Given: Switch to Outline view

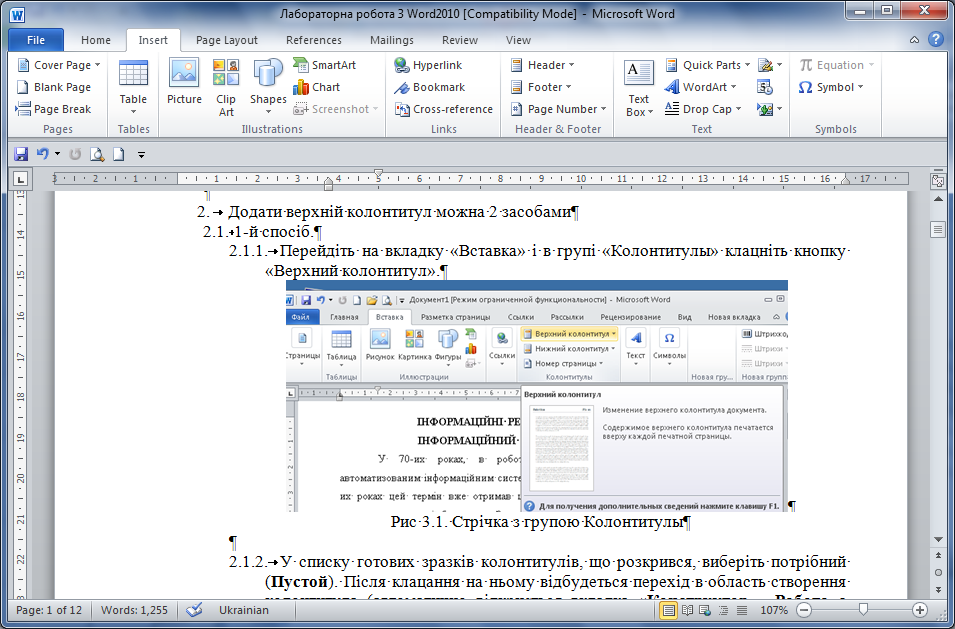Looking at the screenshot, I should (724, 610).
